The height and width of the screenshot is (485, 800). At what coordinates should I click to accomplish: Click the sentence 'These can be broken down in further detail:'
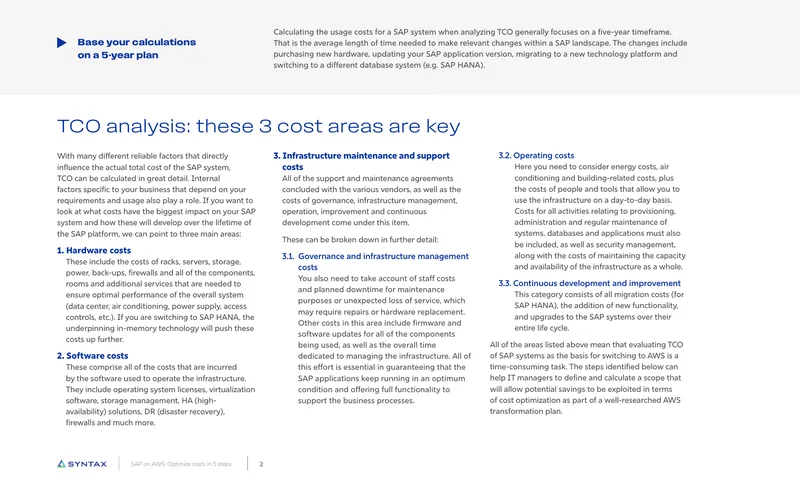360,239
